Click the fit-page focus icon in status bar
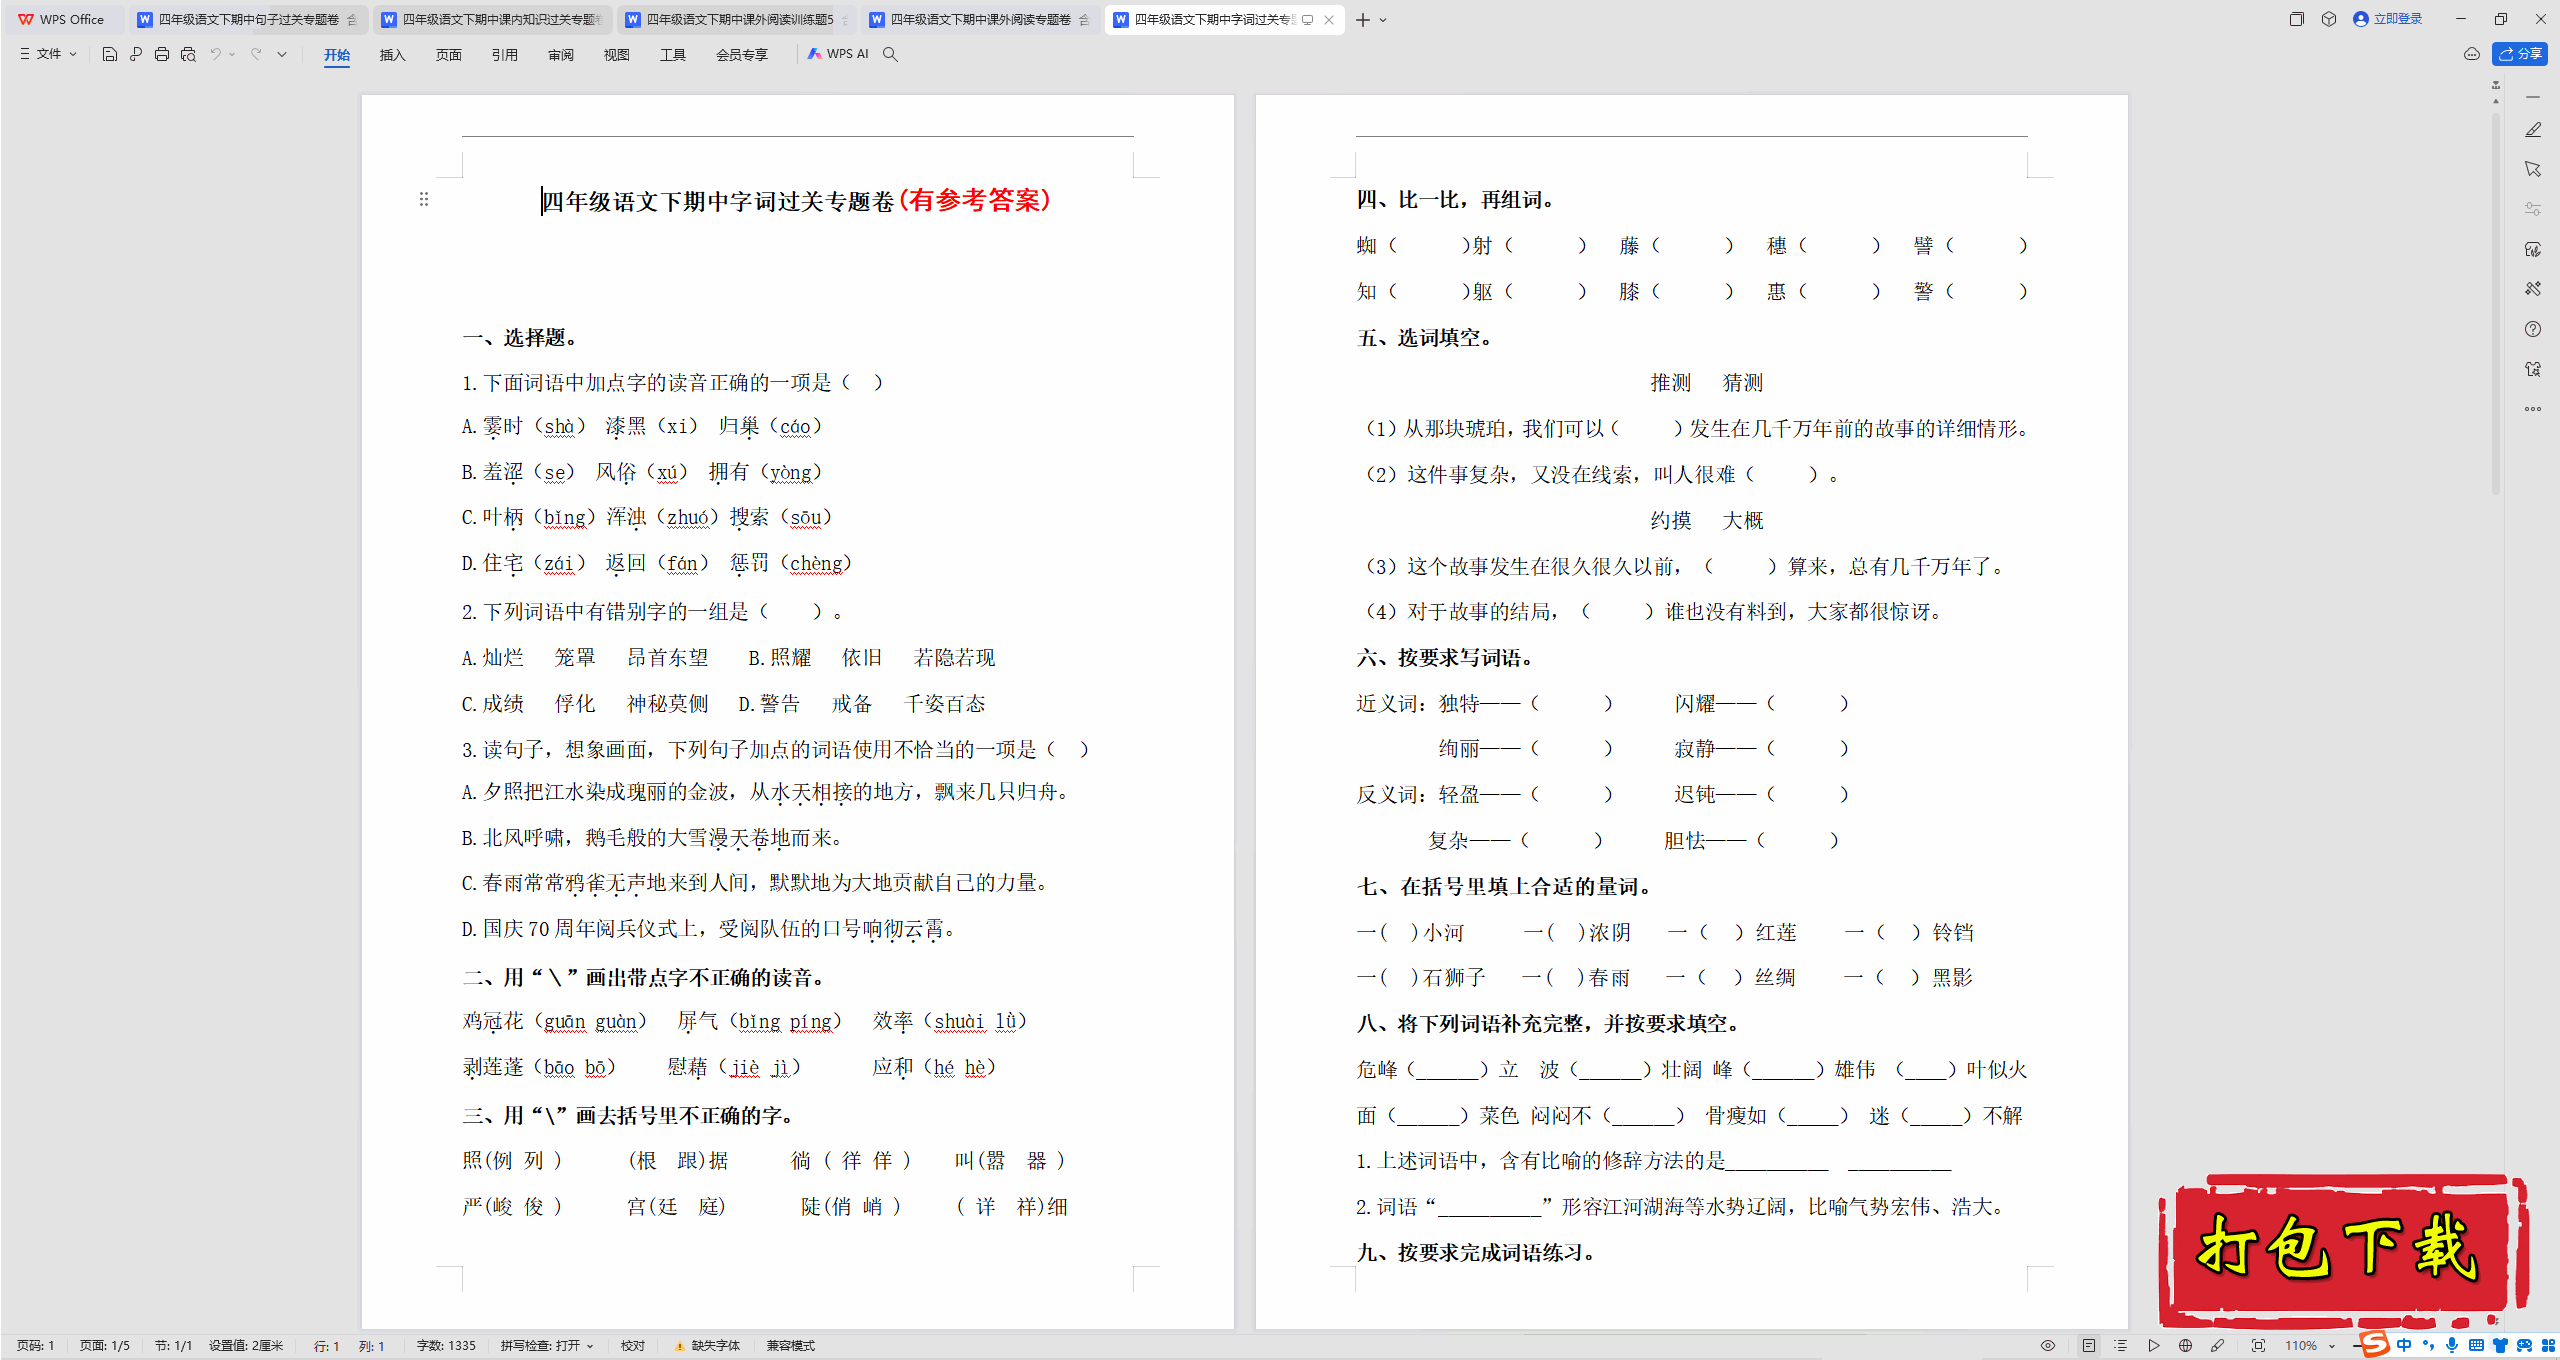The width and height of the screenshot is (2560, 1360). [2258, 1346]
